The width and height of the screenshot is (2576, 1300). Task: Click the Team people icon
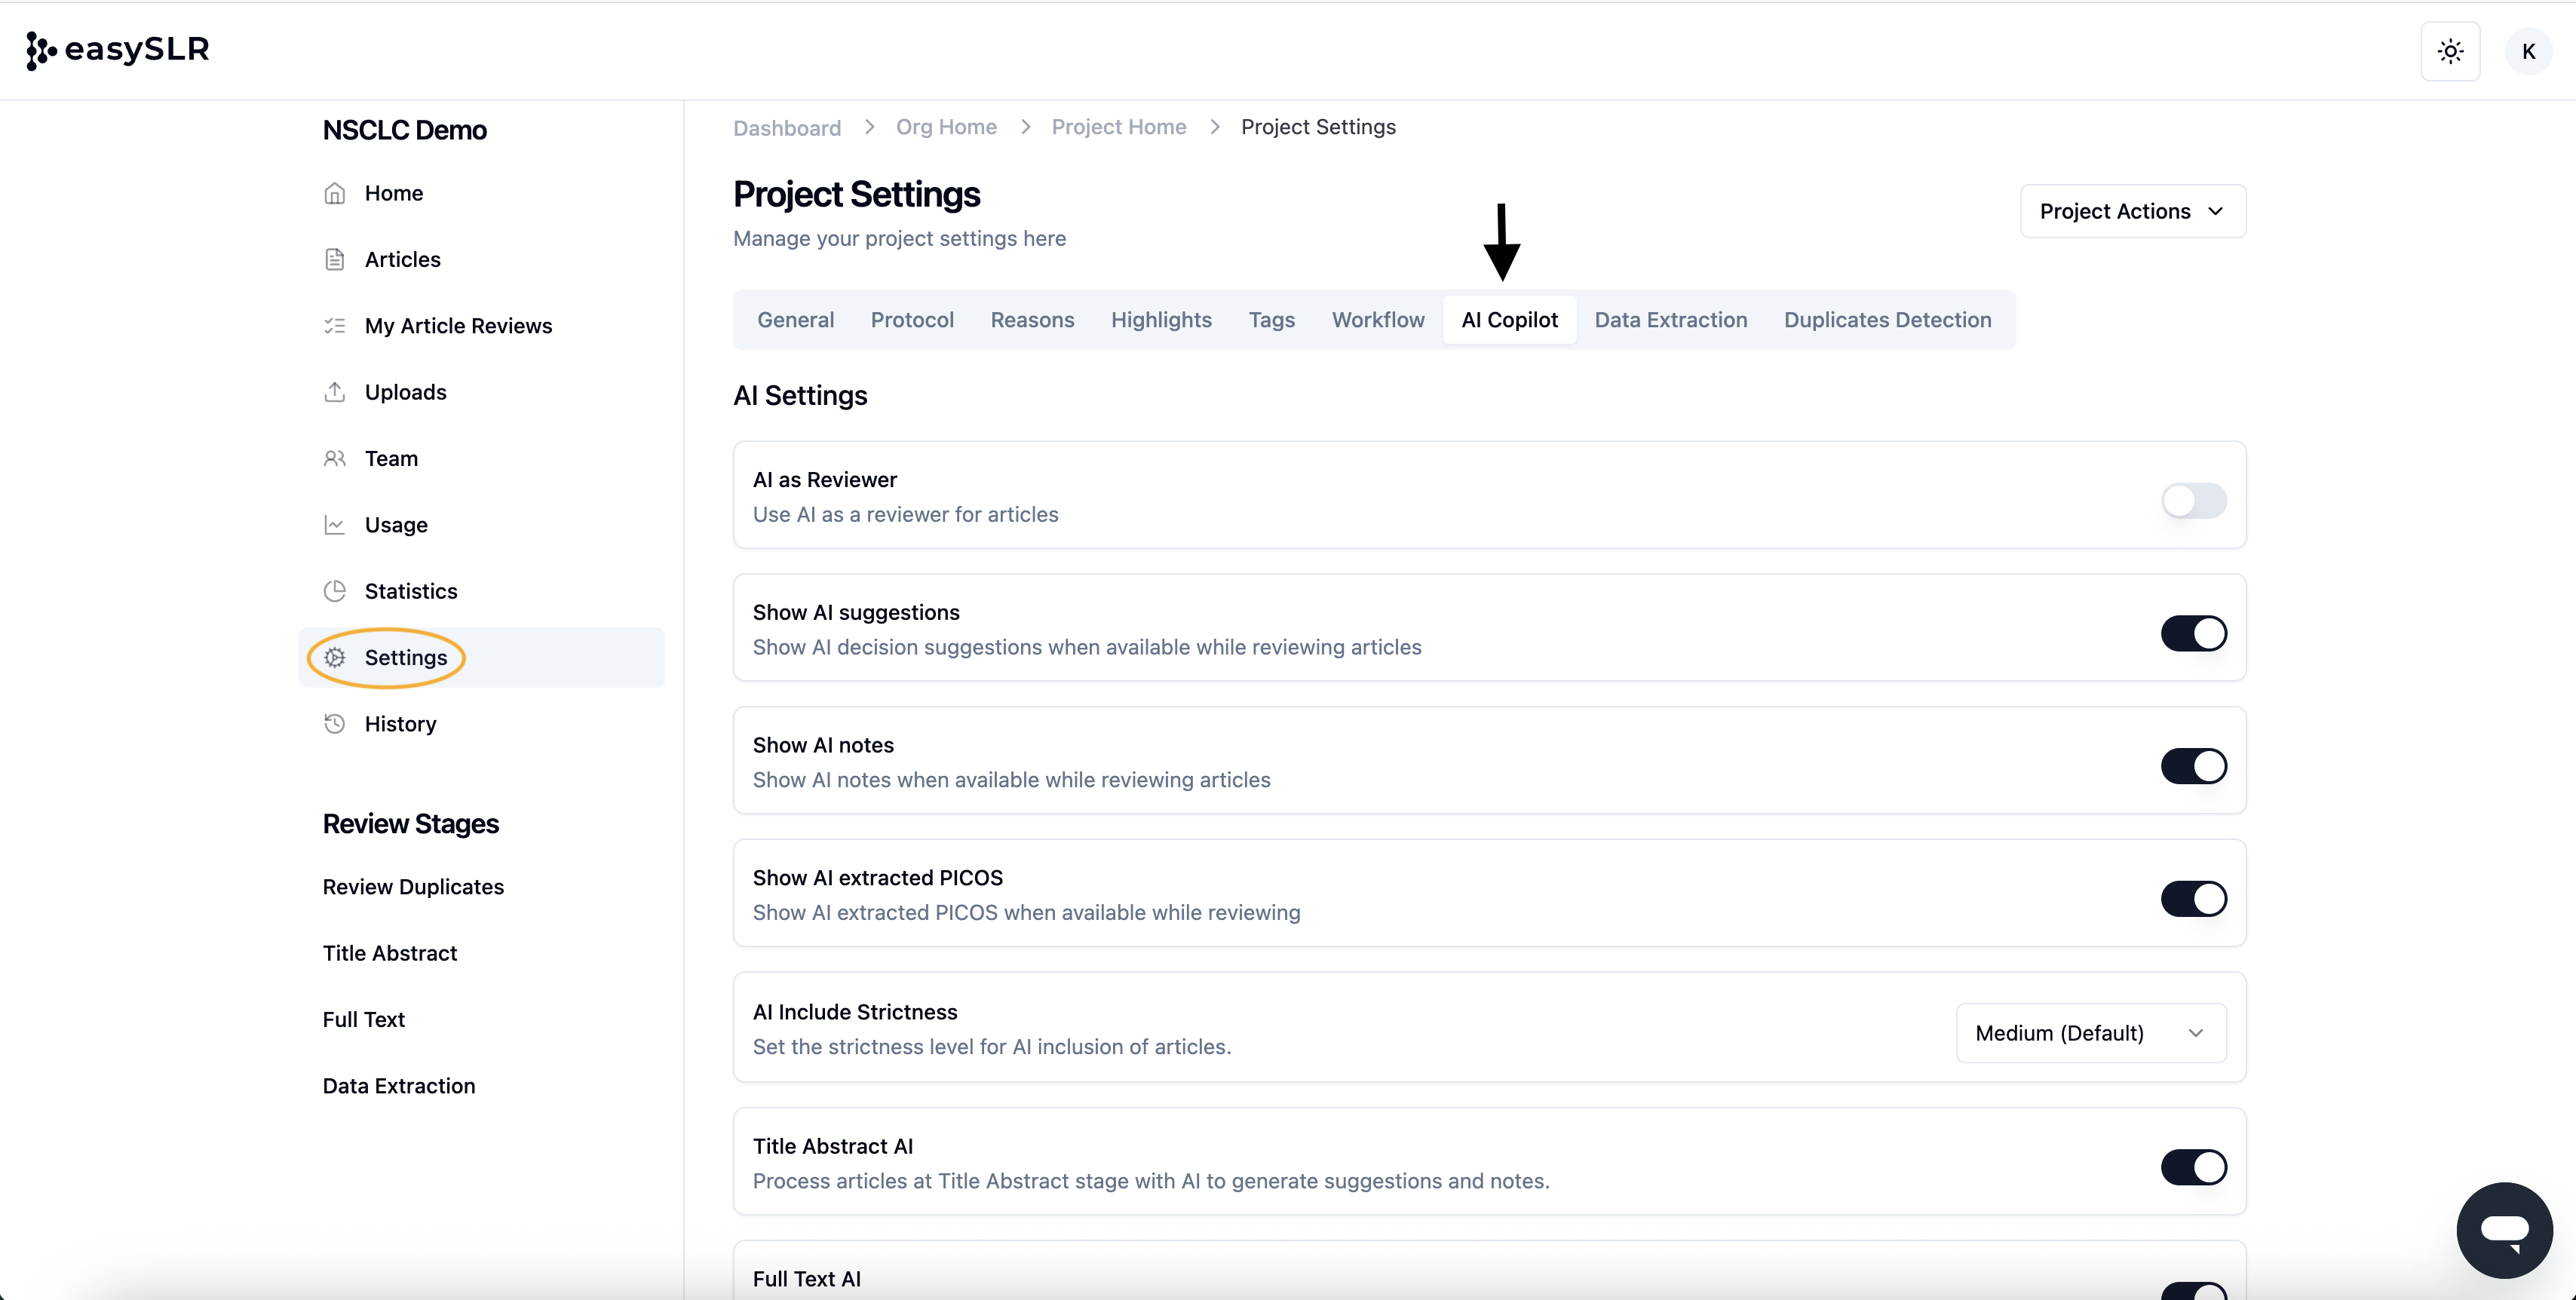(335, 458)
